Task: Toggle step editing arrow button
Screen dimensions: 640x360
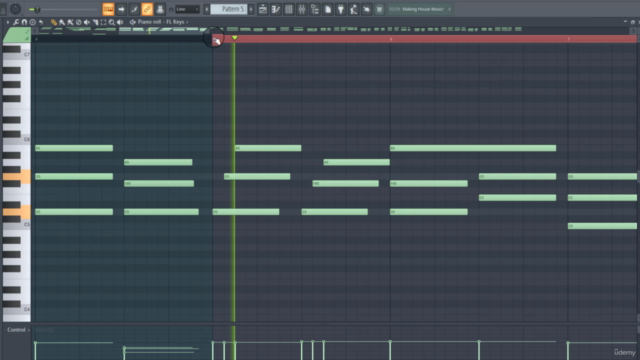Action: (121, 9)
